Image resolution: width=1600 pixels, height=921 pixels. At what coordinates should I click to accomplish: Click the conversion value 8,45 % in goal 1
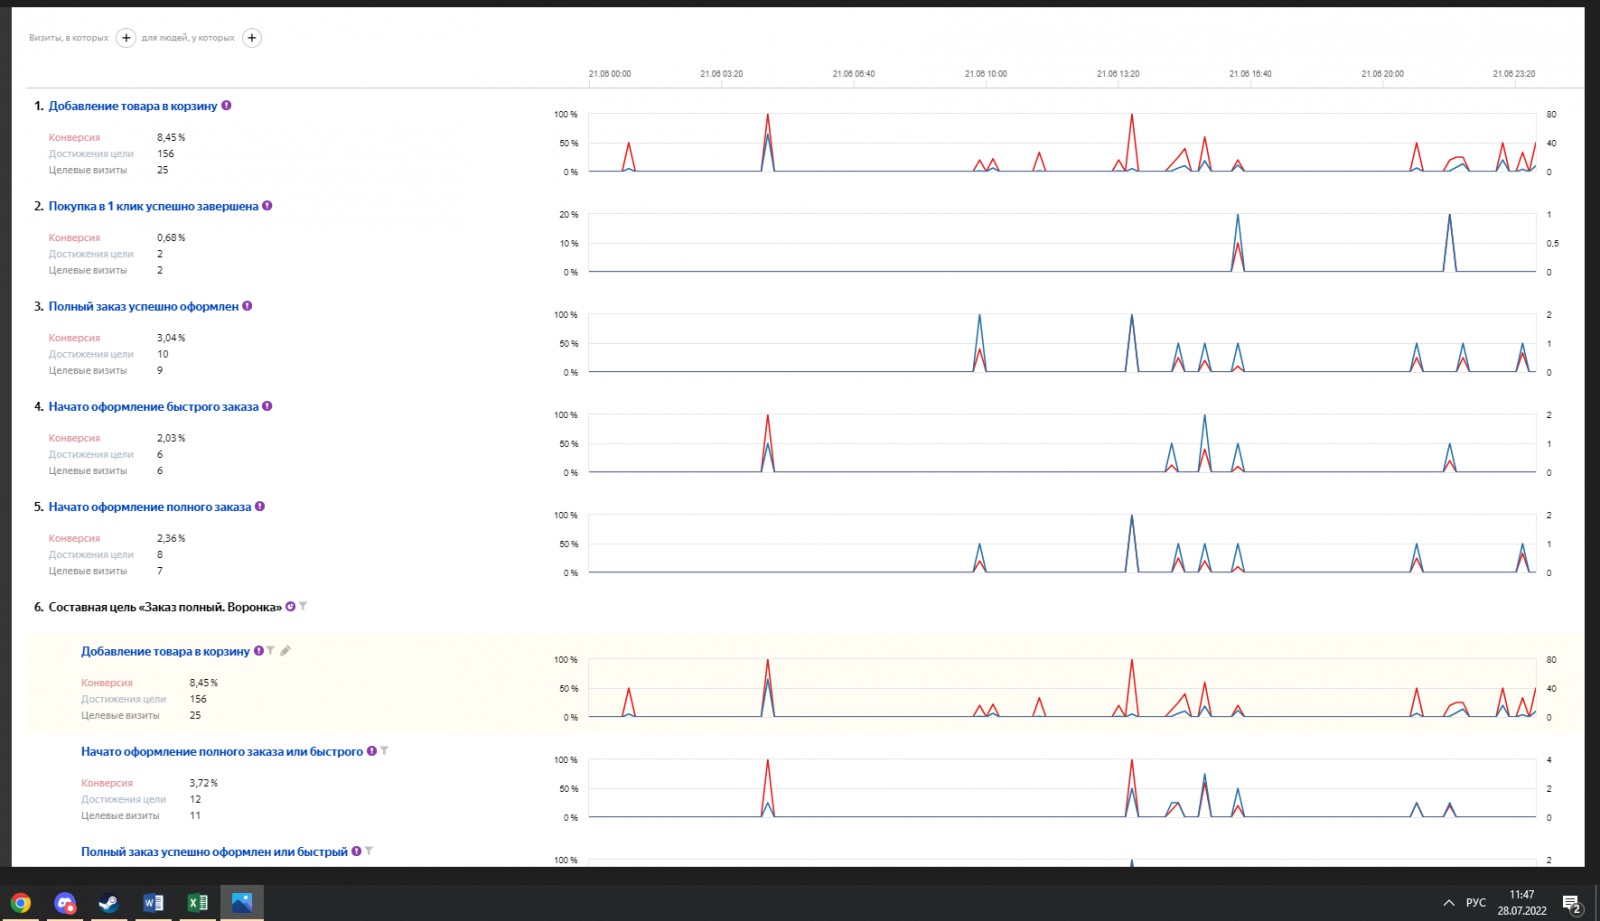click(171, 137)
